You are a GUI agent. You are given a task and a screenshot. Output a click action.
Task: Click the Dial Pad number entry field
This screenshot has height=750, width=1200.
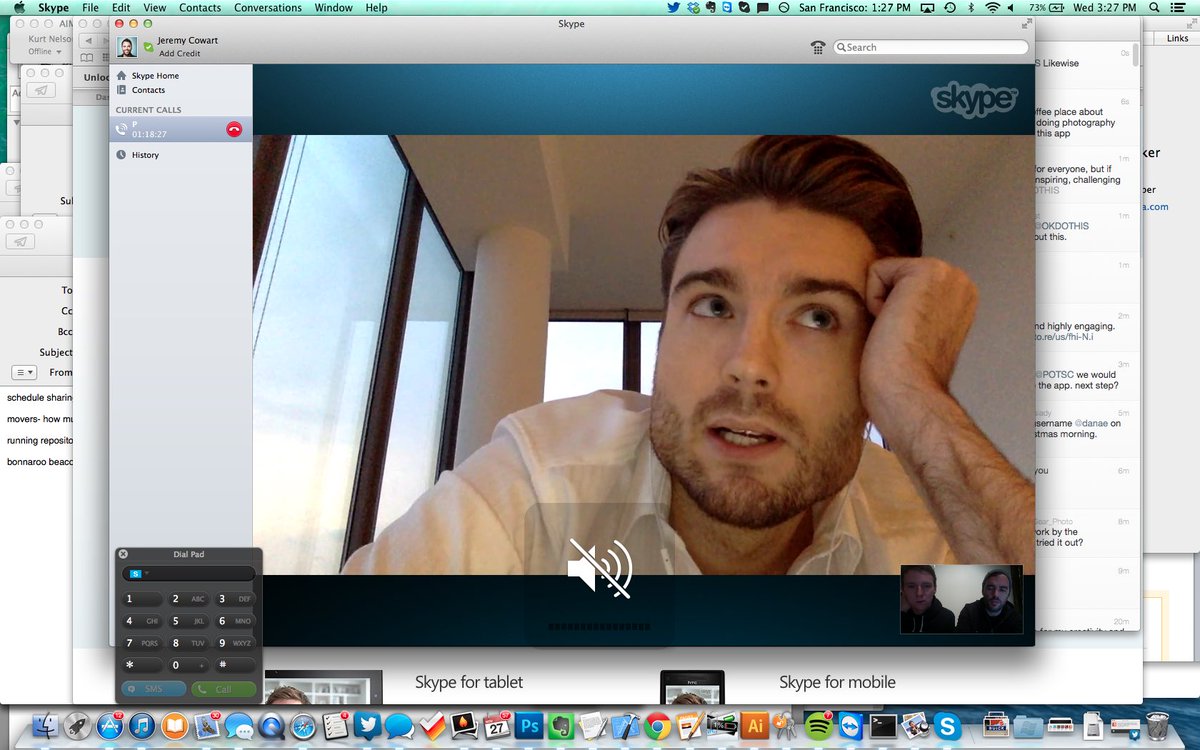[189, 574]
